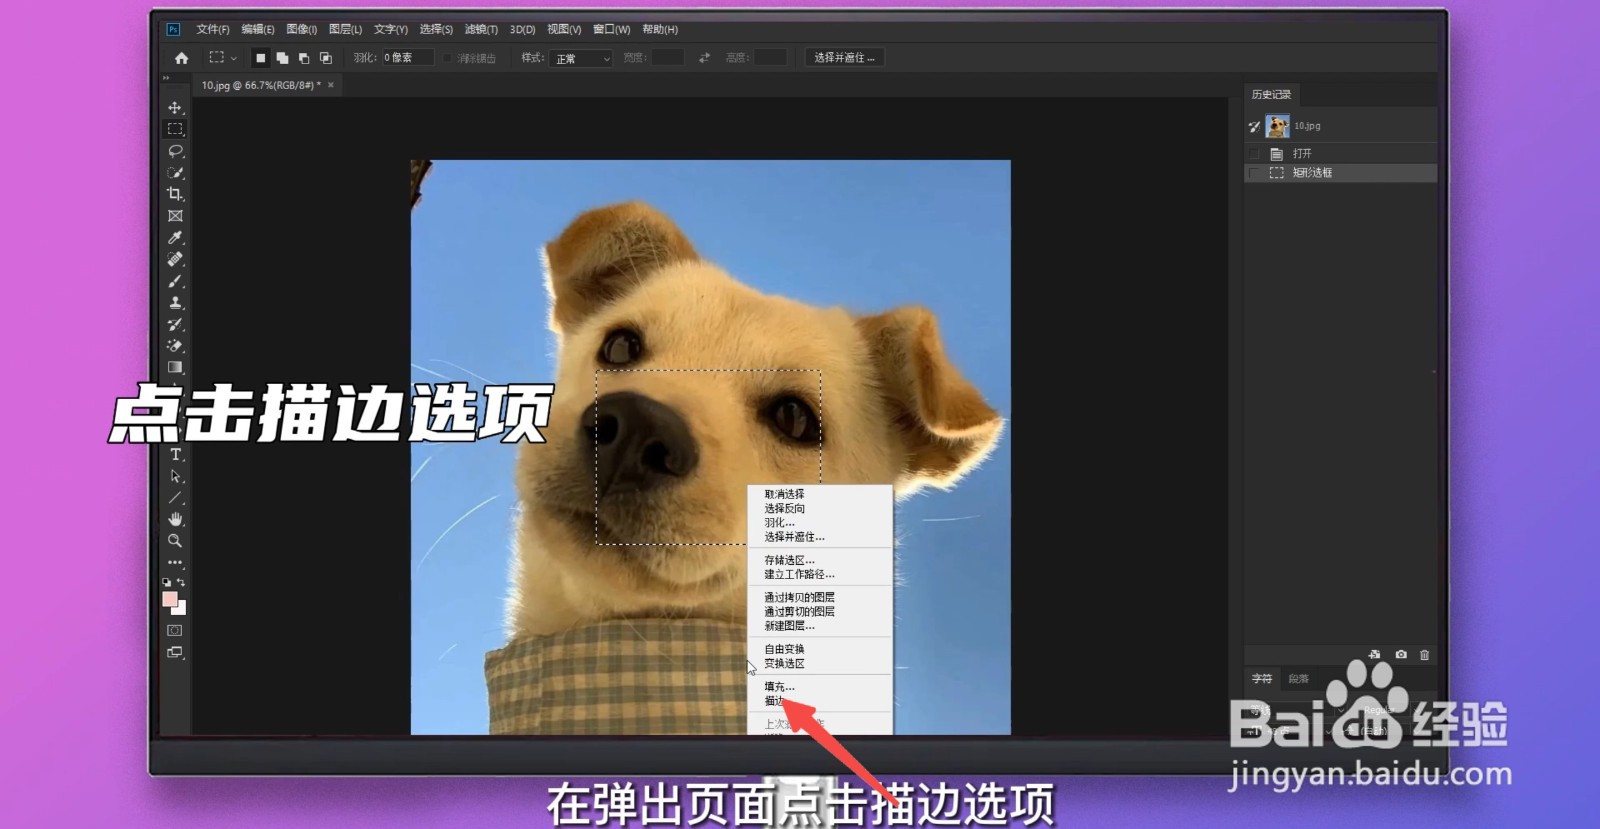Close the 10.jpg document tab

[x=331, y=85]
